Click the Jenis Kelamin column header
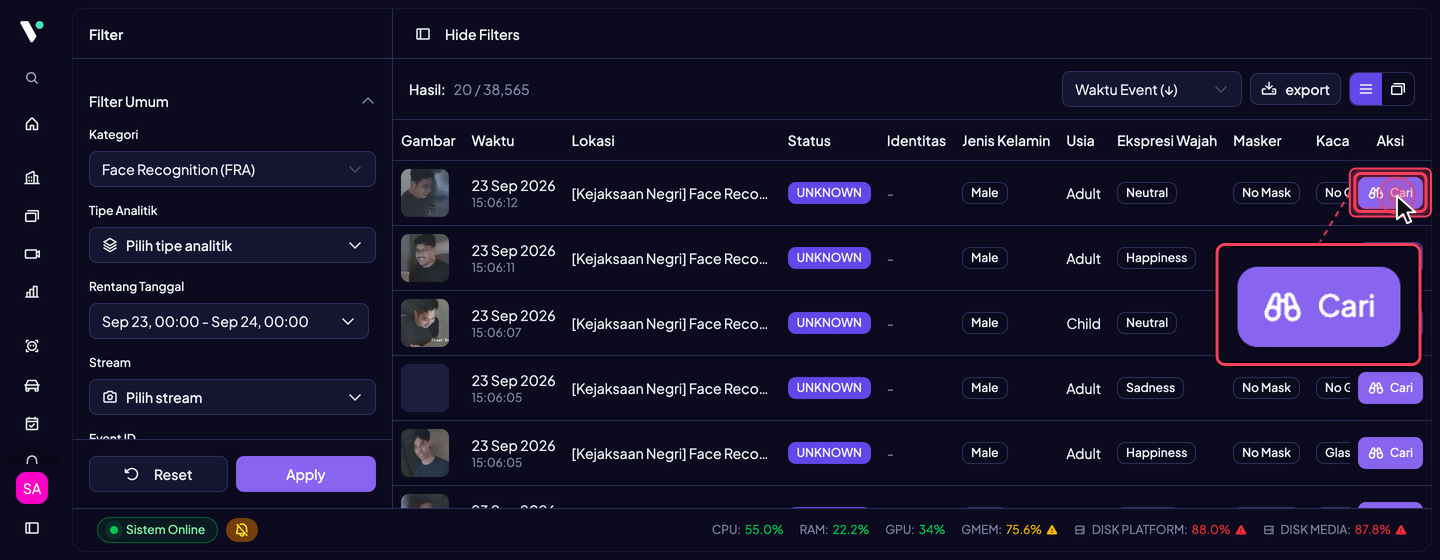1440x560 pixels. click(x=1006, y=141)
